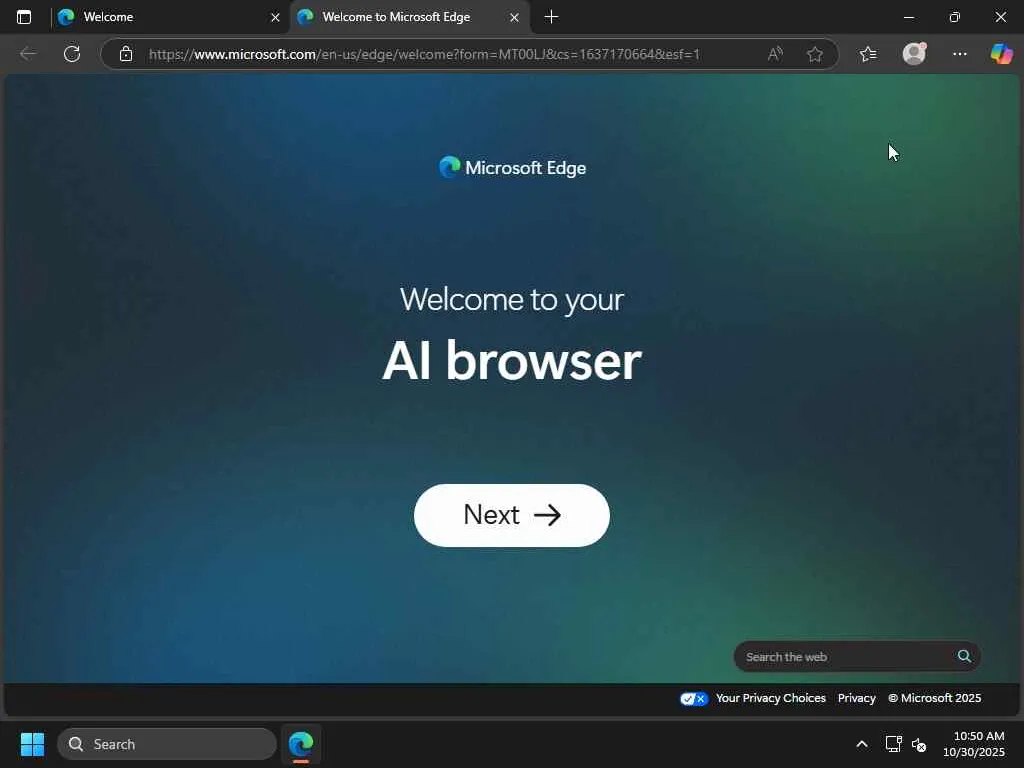View site information lock icon
Screen dimensions: 1024x768
[126, 54]
